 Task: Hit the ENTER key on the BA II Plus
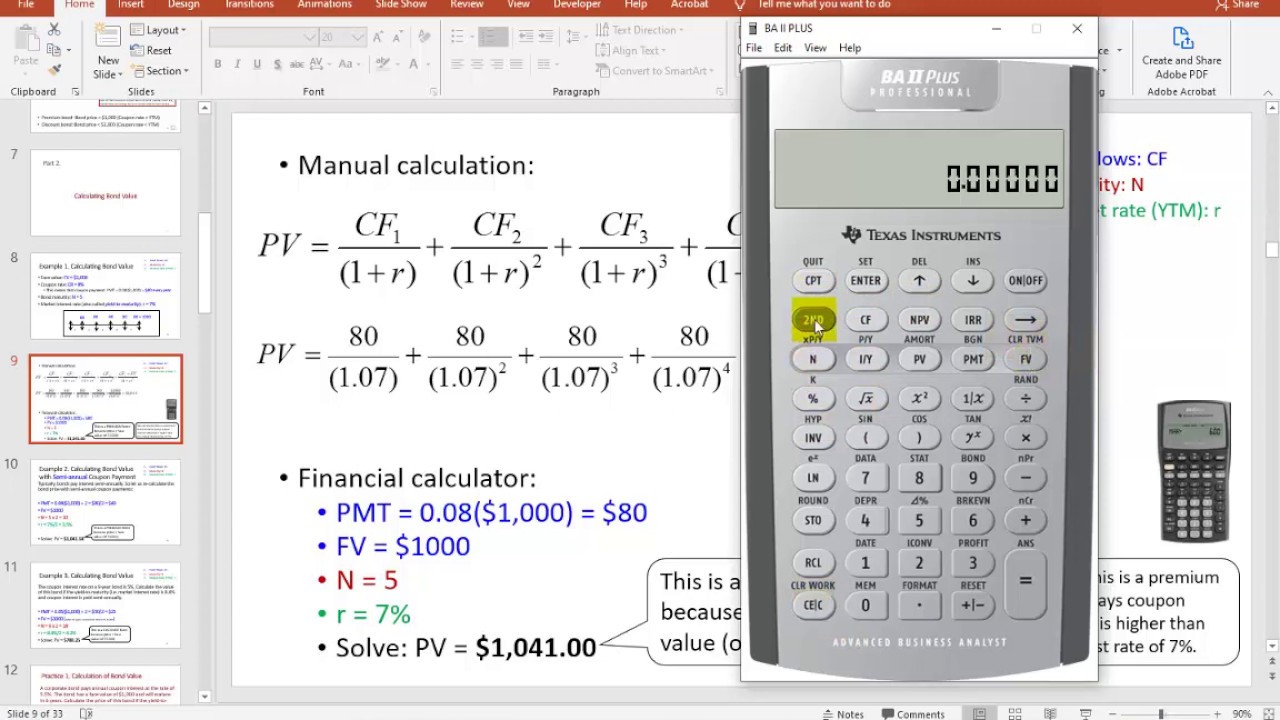[866, 281]
